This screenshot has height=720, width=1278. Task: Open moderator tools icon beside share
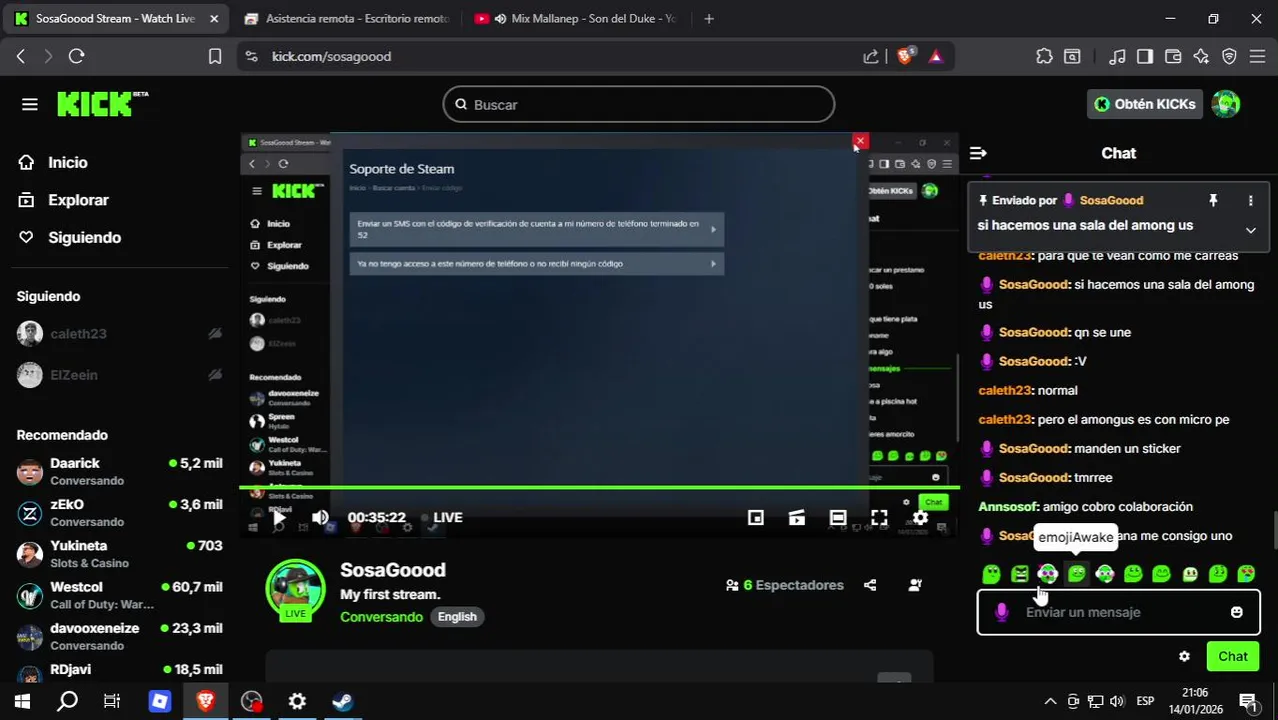(915, 585)
